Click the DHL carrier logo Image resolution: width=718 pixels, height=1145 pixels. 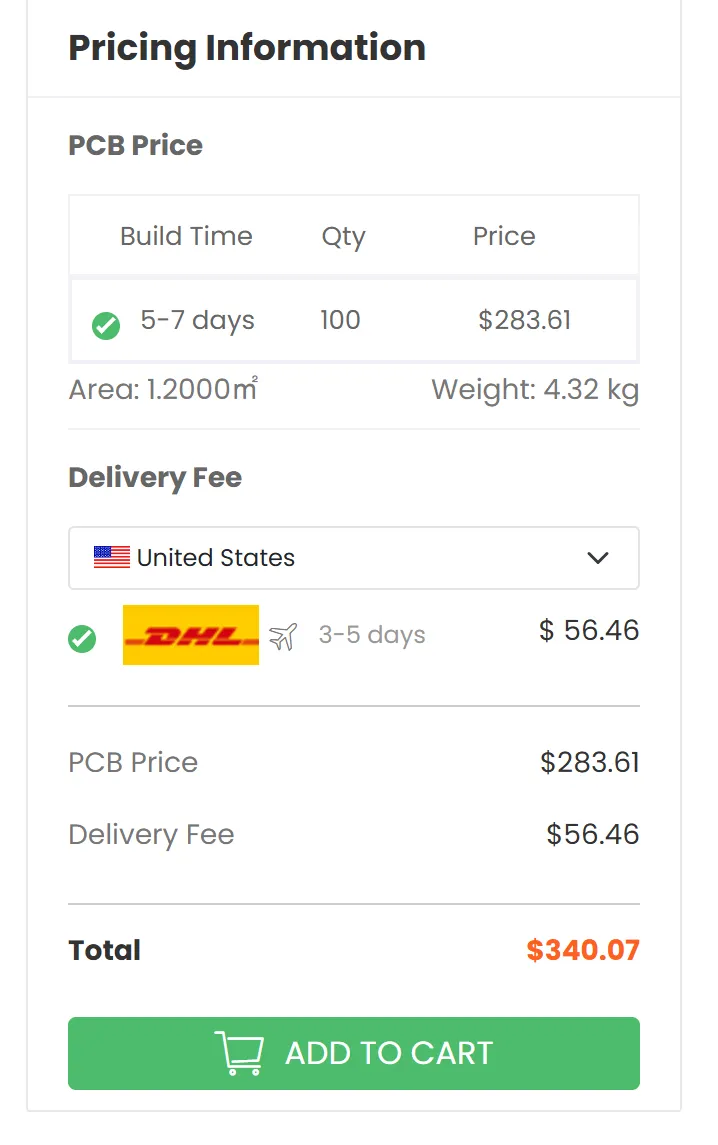[x=191, y=635]
